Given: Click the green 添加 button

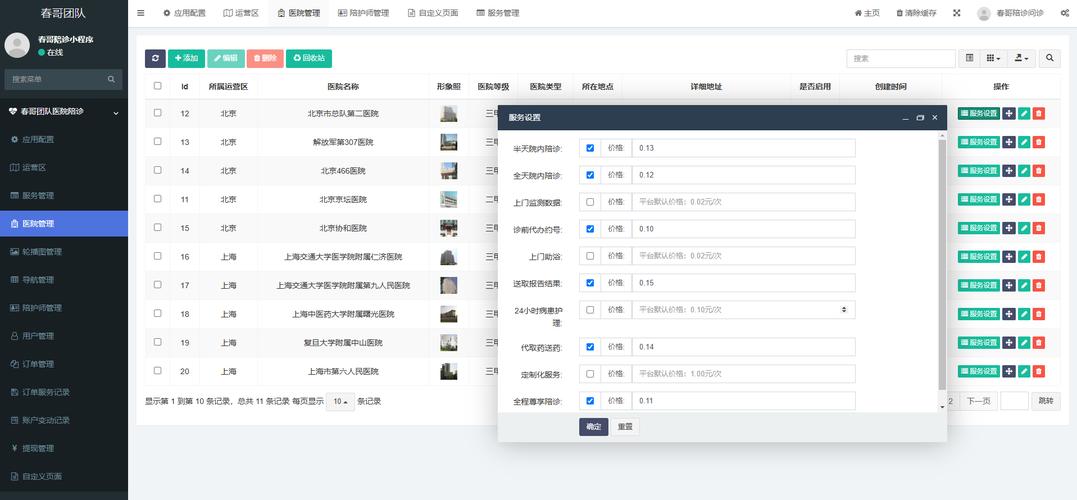Looking at the screenshot, I should pos(186,58).
